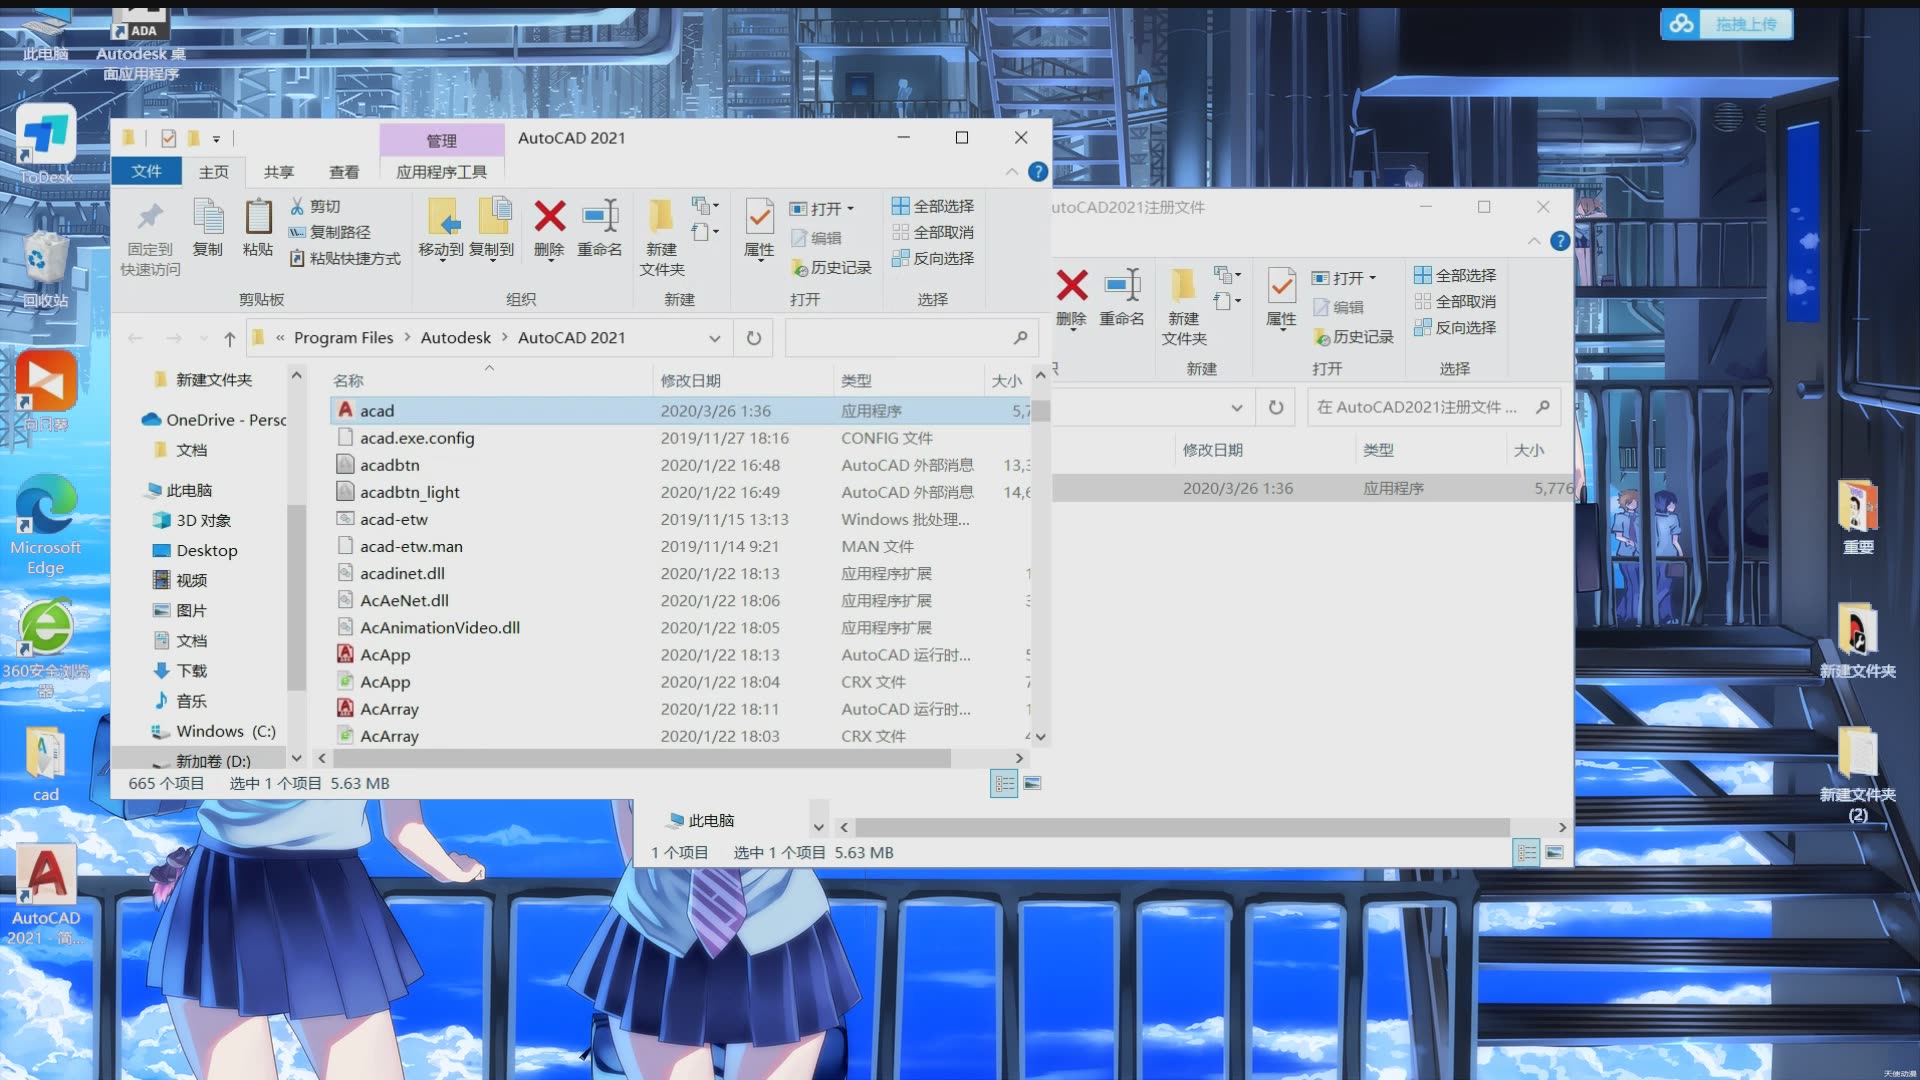Screen dimensions: 1920x1080
Task: Click Properties (属性) icon in registration files window
Action: (x=1282, y=286)
